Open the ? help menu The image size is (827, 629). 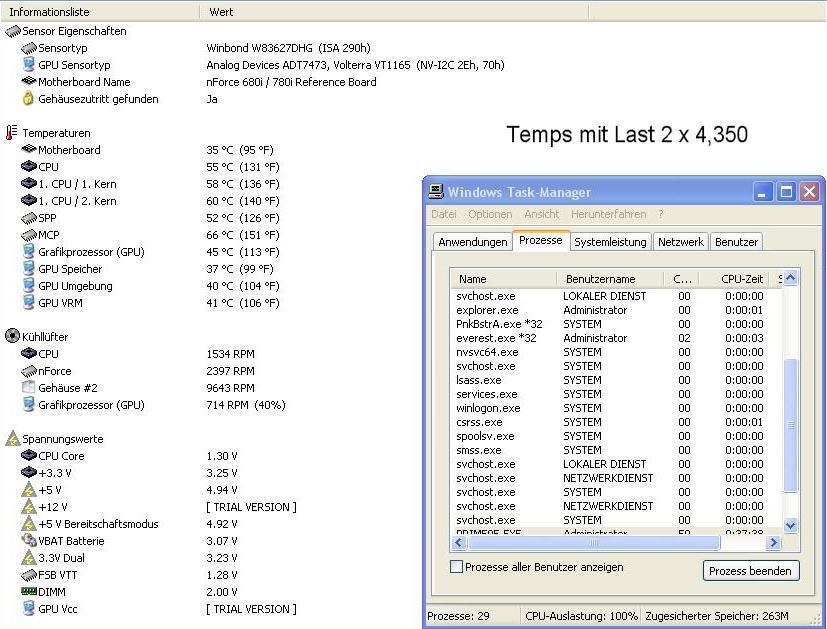tap(660, 214)
